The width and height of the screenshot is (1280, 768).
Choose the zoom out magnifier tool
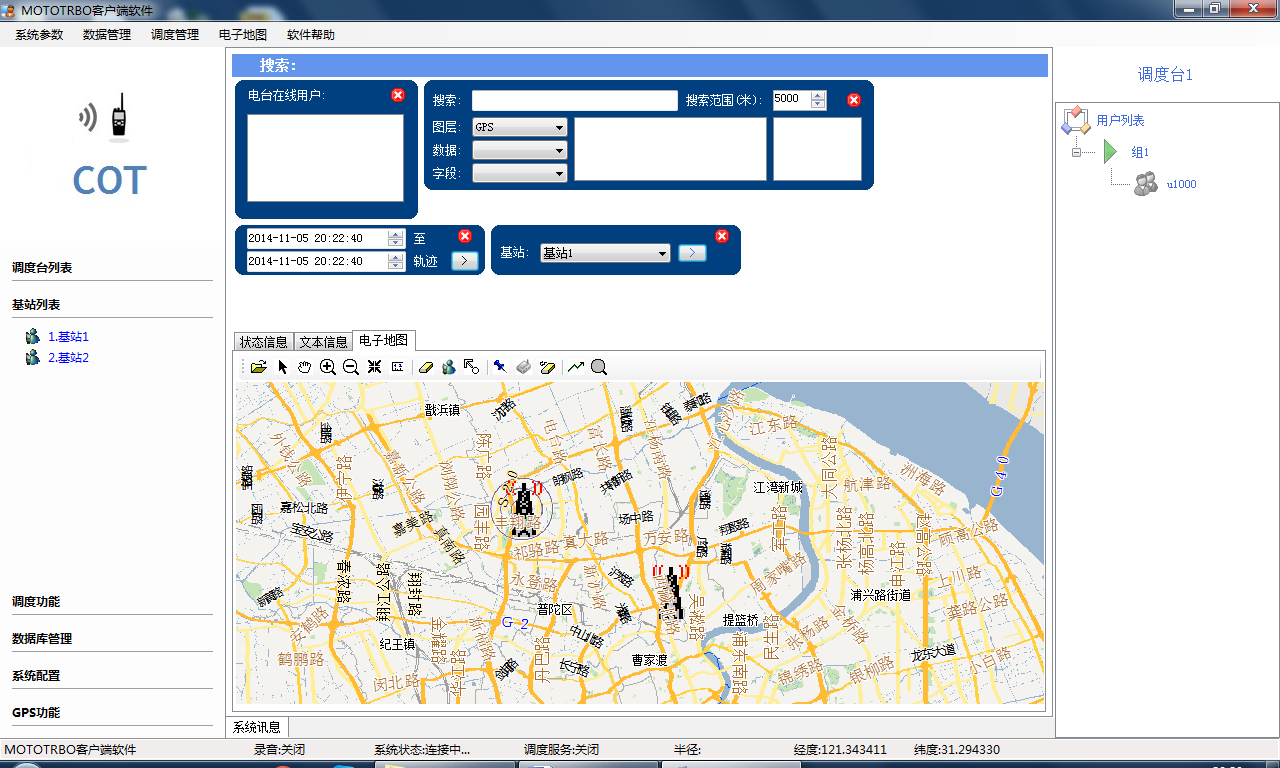pos(350,367)
